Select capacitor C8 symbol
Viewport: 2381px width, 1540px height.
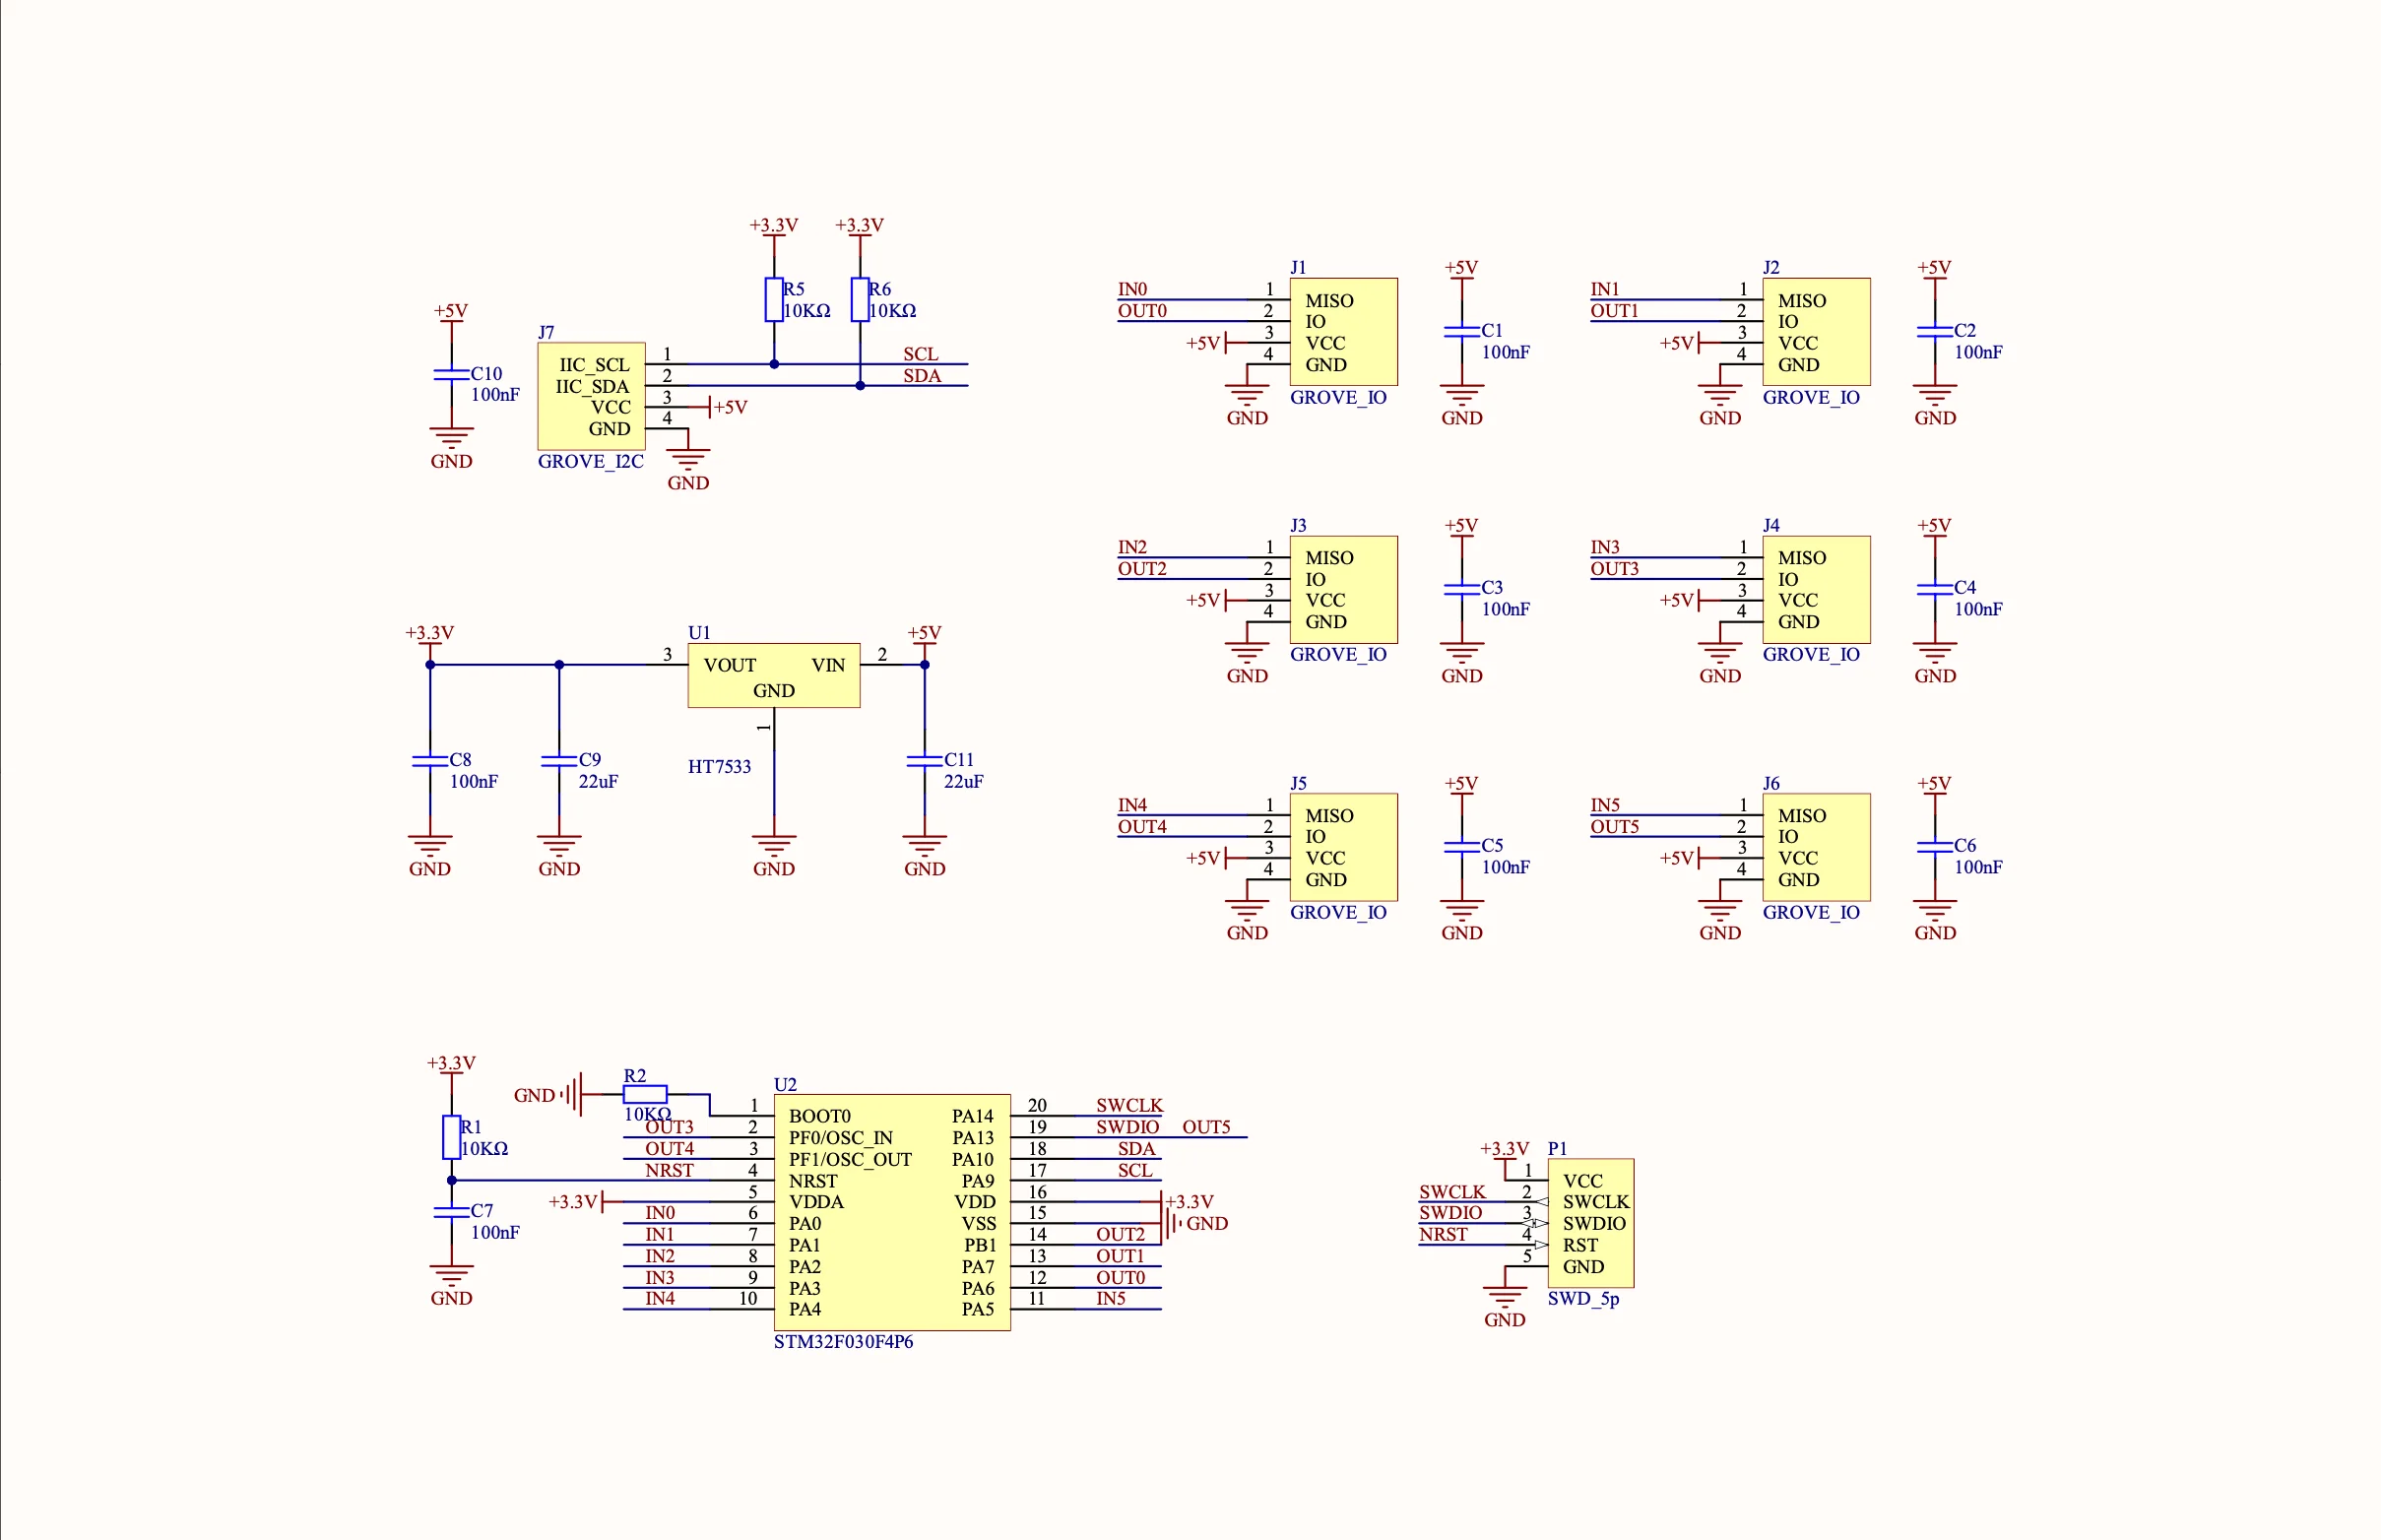coord(430,761)
